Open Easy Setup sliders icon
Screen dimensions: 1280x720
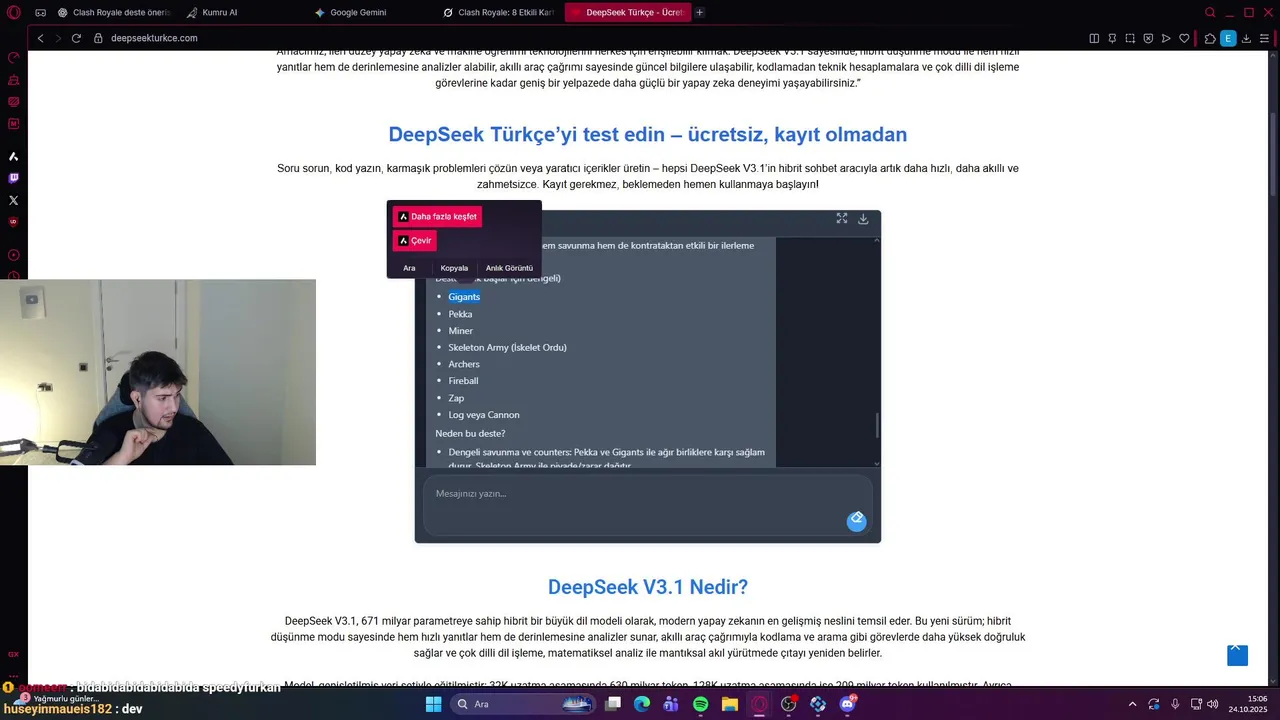pos(1265,38)
